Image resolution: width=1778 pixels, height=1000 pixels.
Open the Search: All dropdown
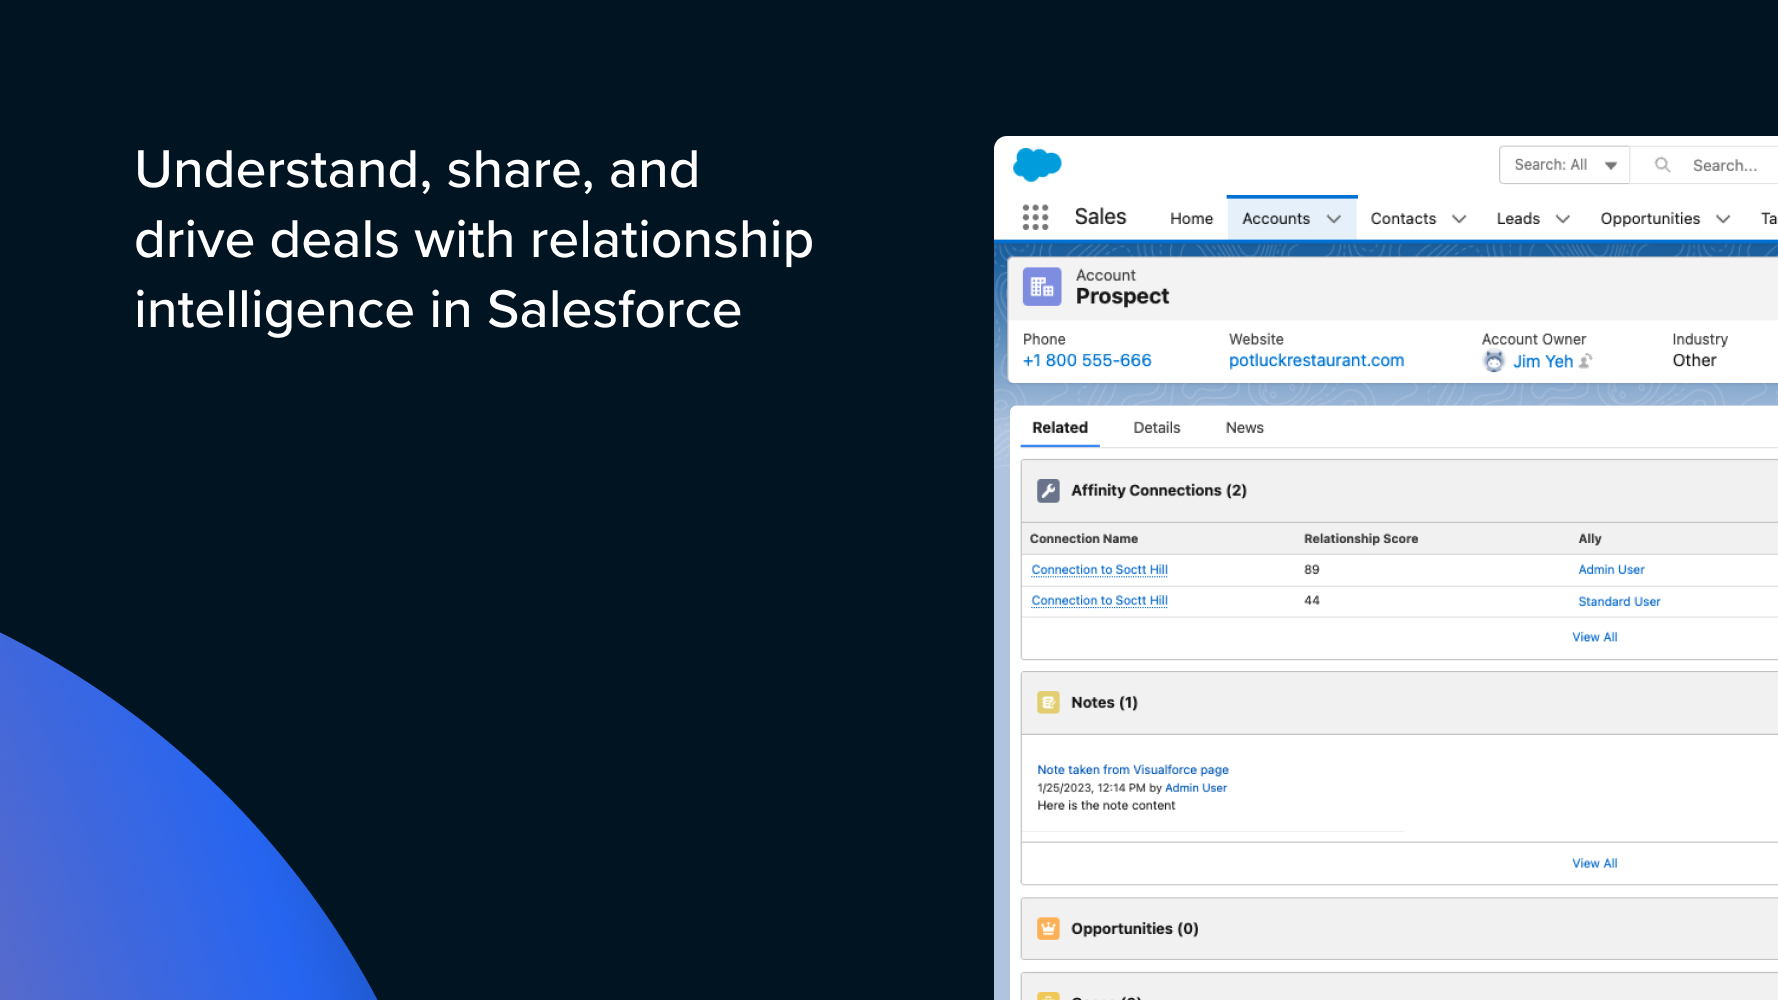pyautogui.click(x=1564, y=165)
